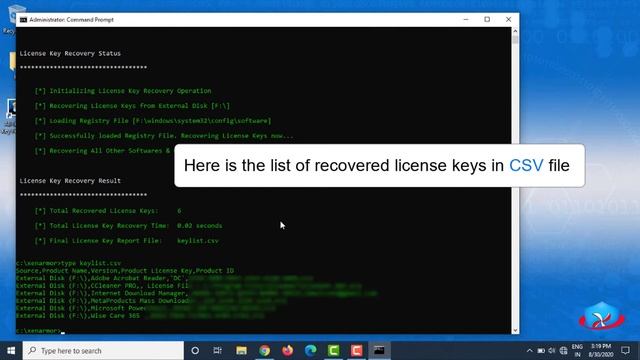Image resolution: width=640 pixels, height=360 pixels.
Task: Click 'License Key Recovery Status' heading
Action: [x=70, y=53]
